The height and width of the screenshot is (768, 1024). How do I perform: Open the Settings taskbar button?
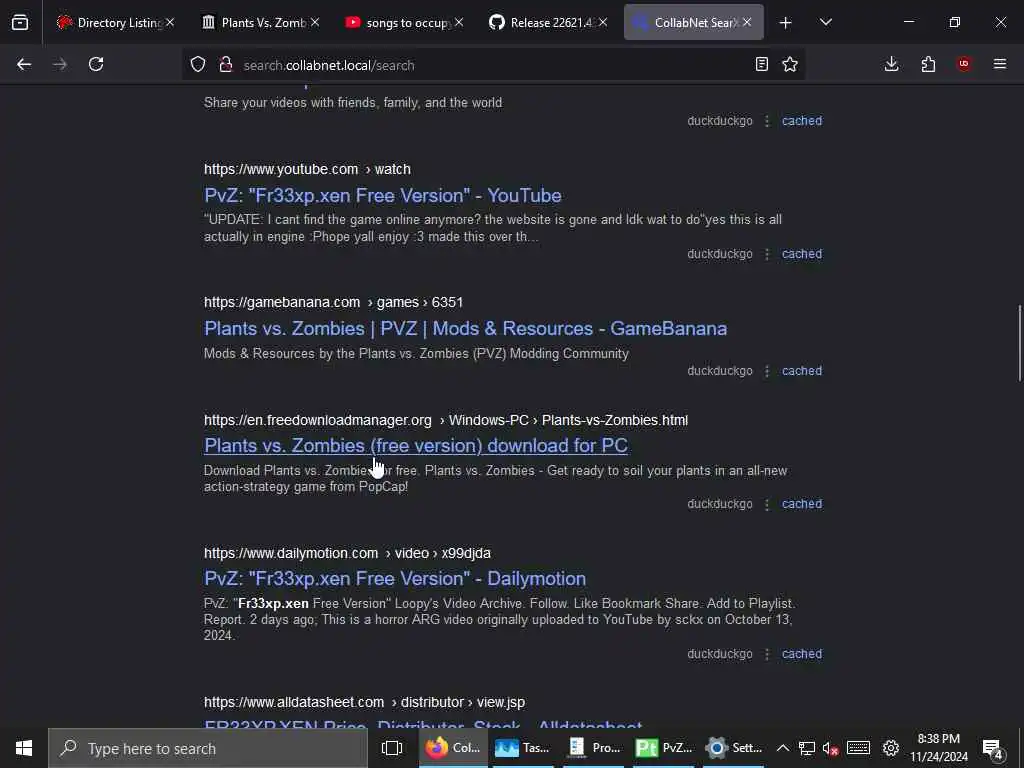(x=735, y=748)
